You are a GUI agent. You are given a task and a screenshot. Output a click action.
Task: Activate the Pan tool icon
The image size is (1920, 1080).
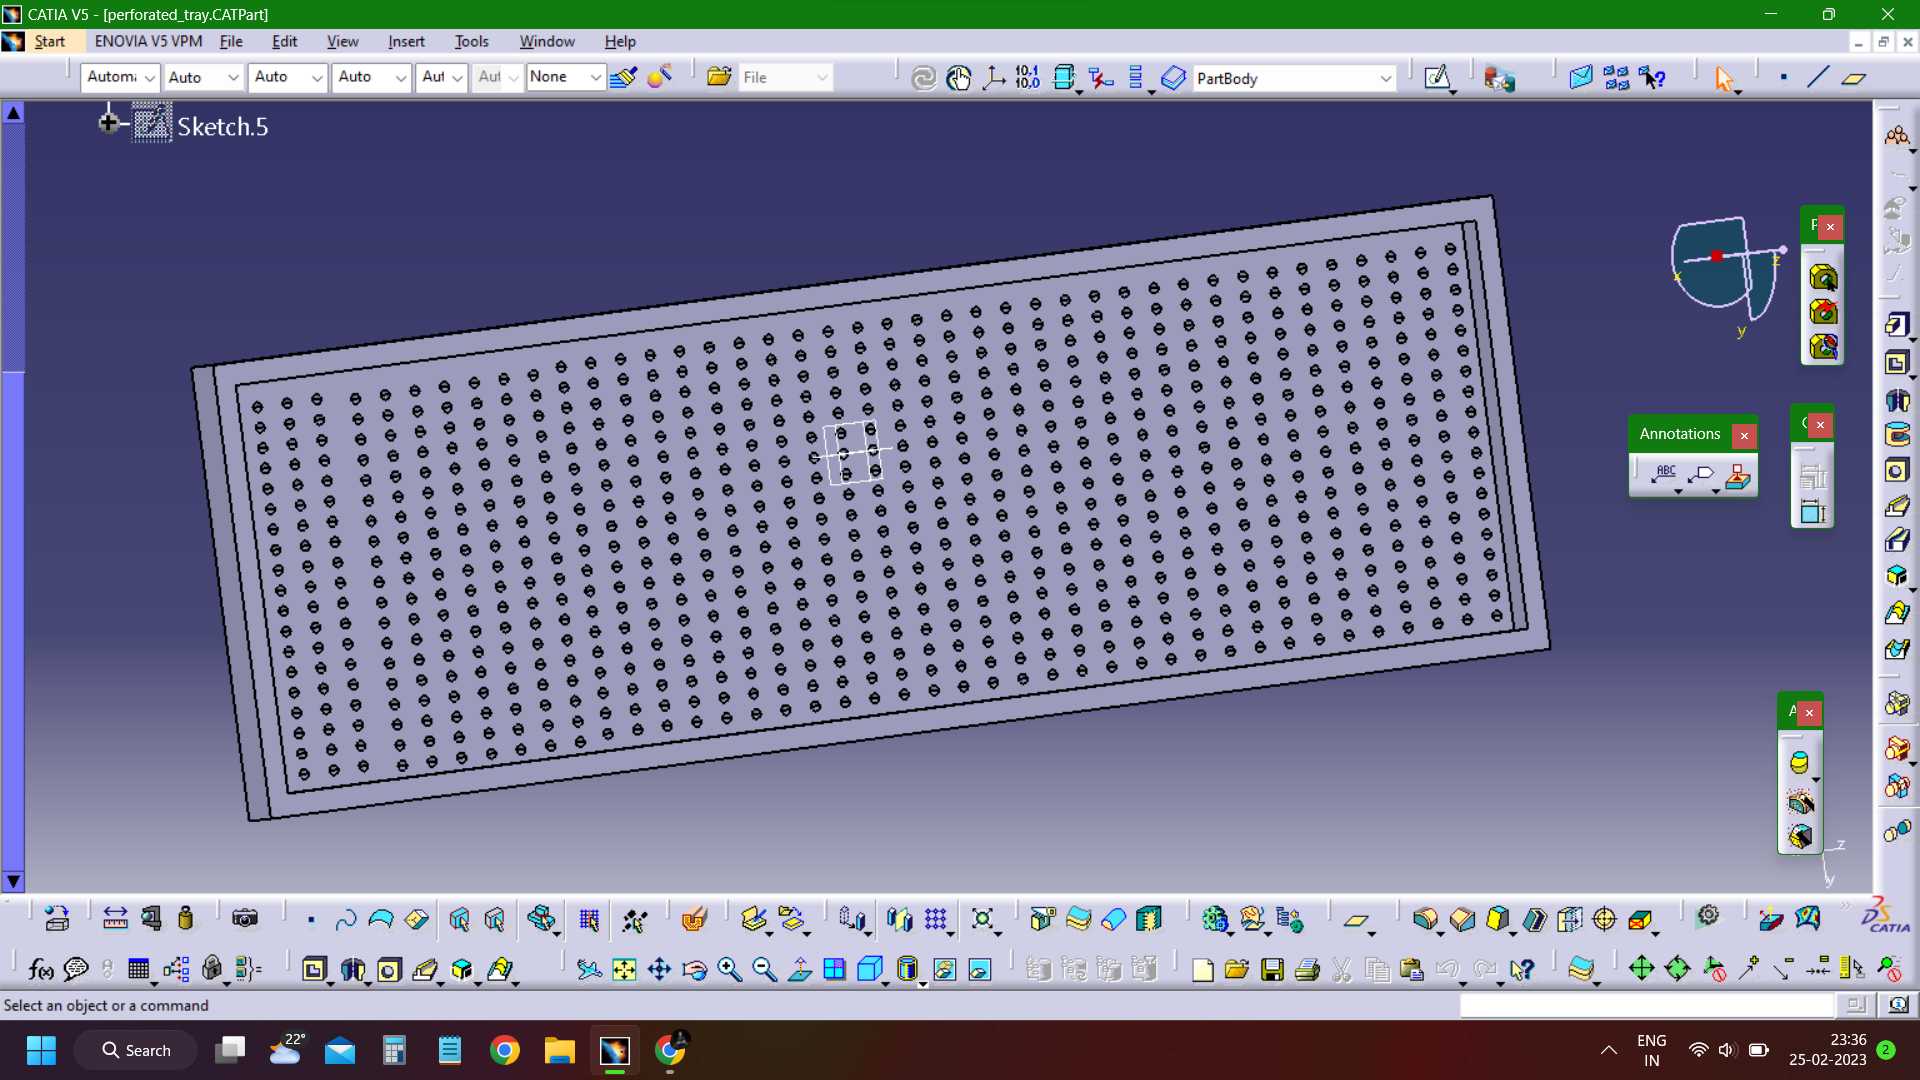[x=660, y=969]
